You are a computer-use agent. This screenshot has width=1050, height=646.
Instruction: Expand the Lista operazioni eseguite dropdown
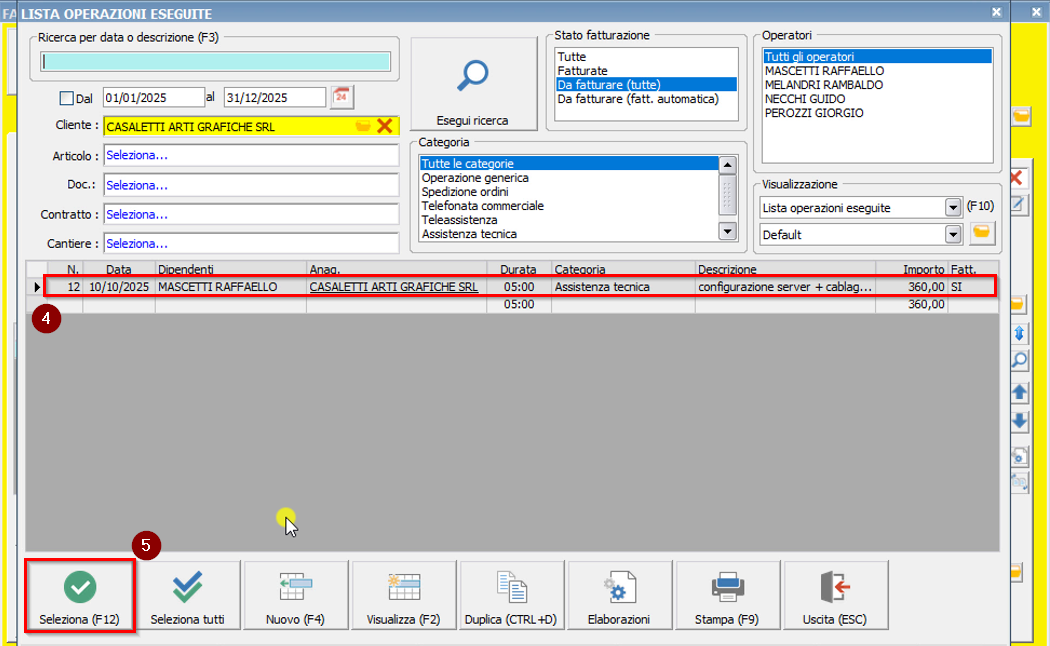952,207
